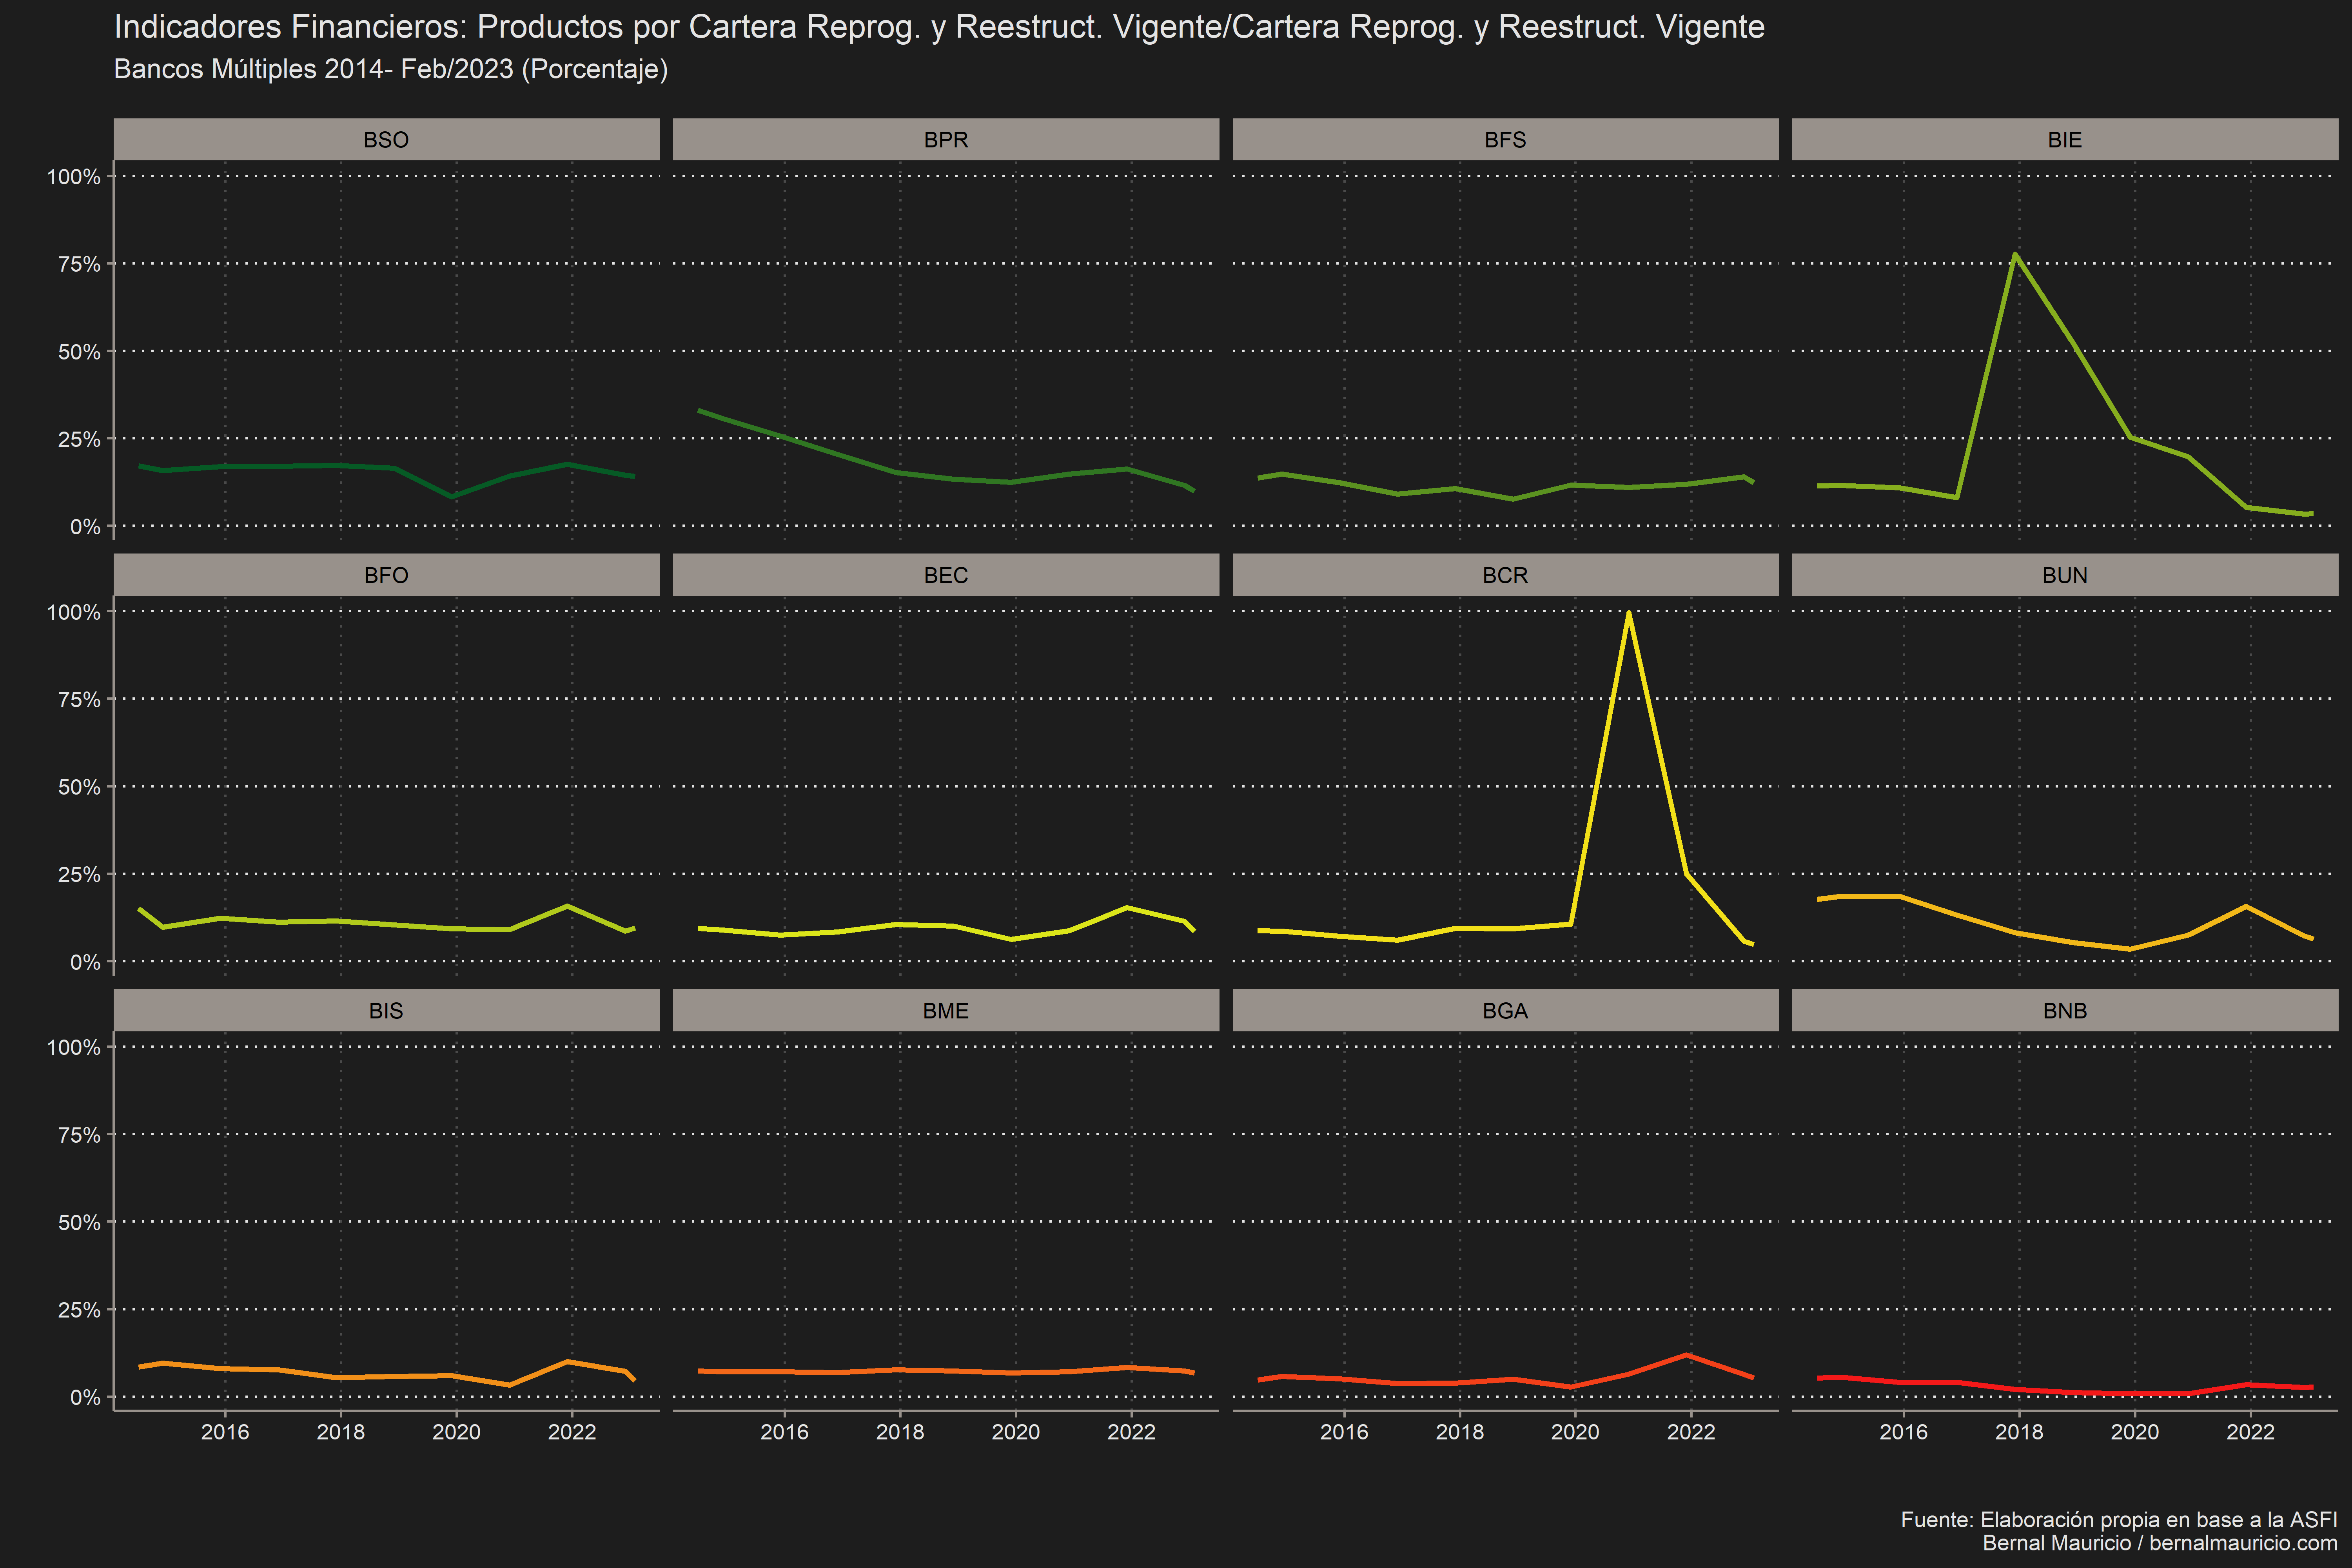
Task: Click the 75% y-axis label of the top row
Action: (x=79, y=264)
